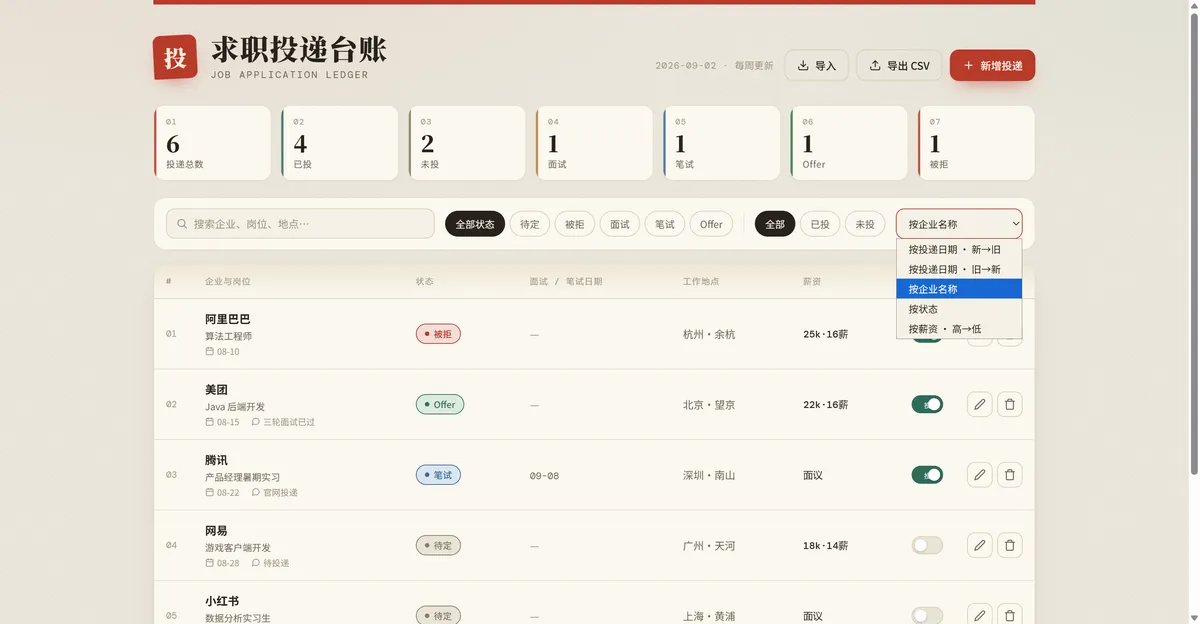The height and width of the screenshot is (624, 1200).
Task: Click the magnifier icon in search box
Action: (182, 224)
